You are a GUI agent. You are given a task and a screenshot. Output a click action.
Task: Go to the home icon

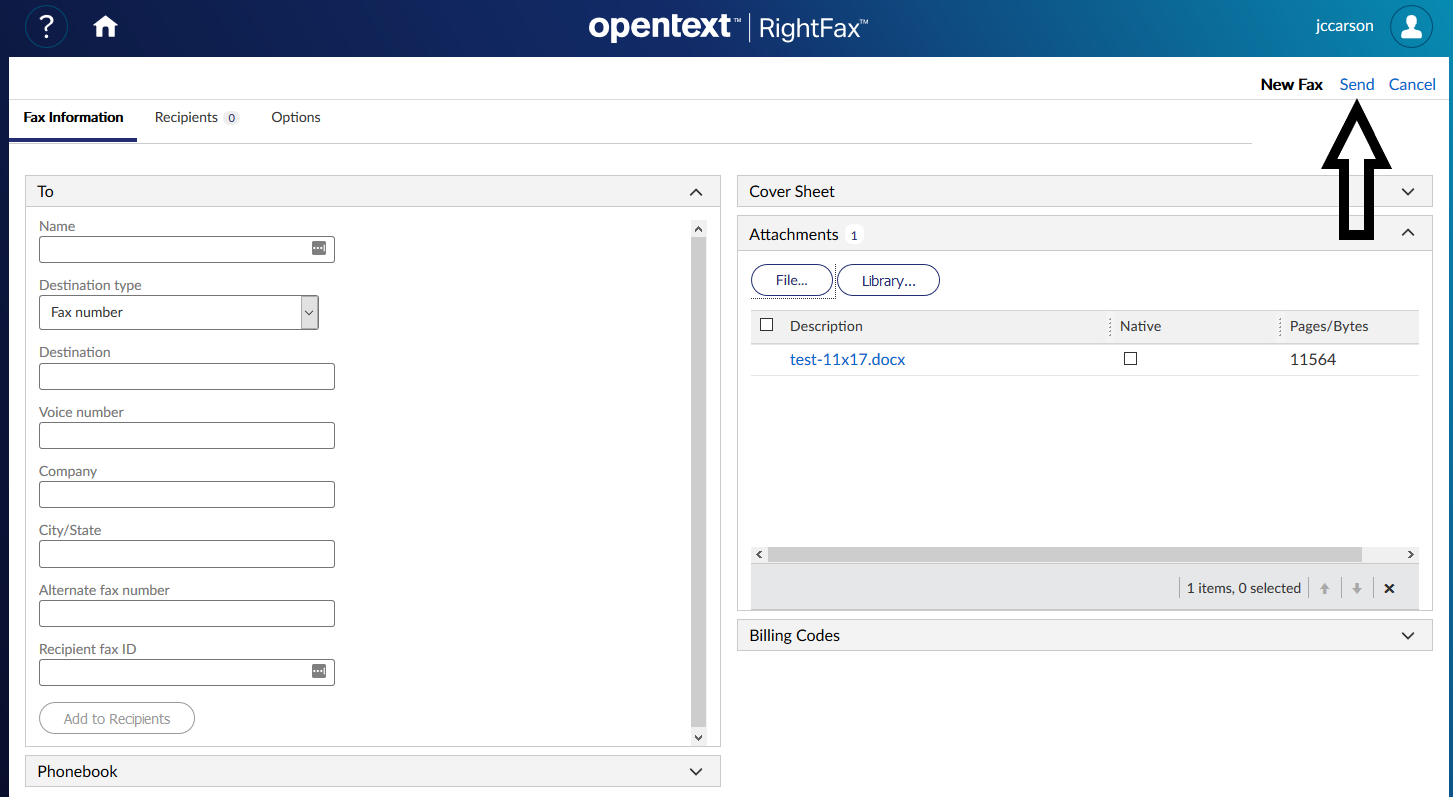pyautogui.click(x=105, y=28)
